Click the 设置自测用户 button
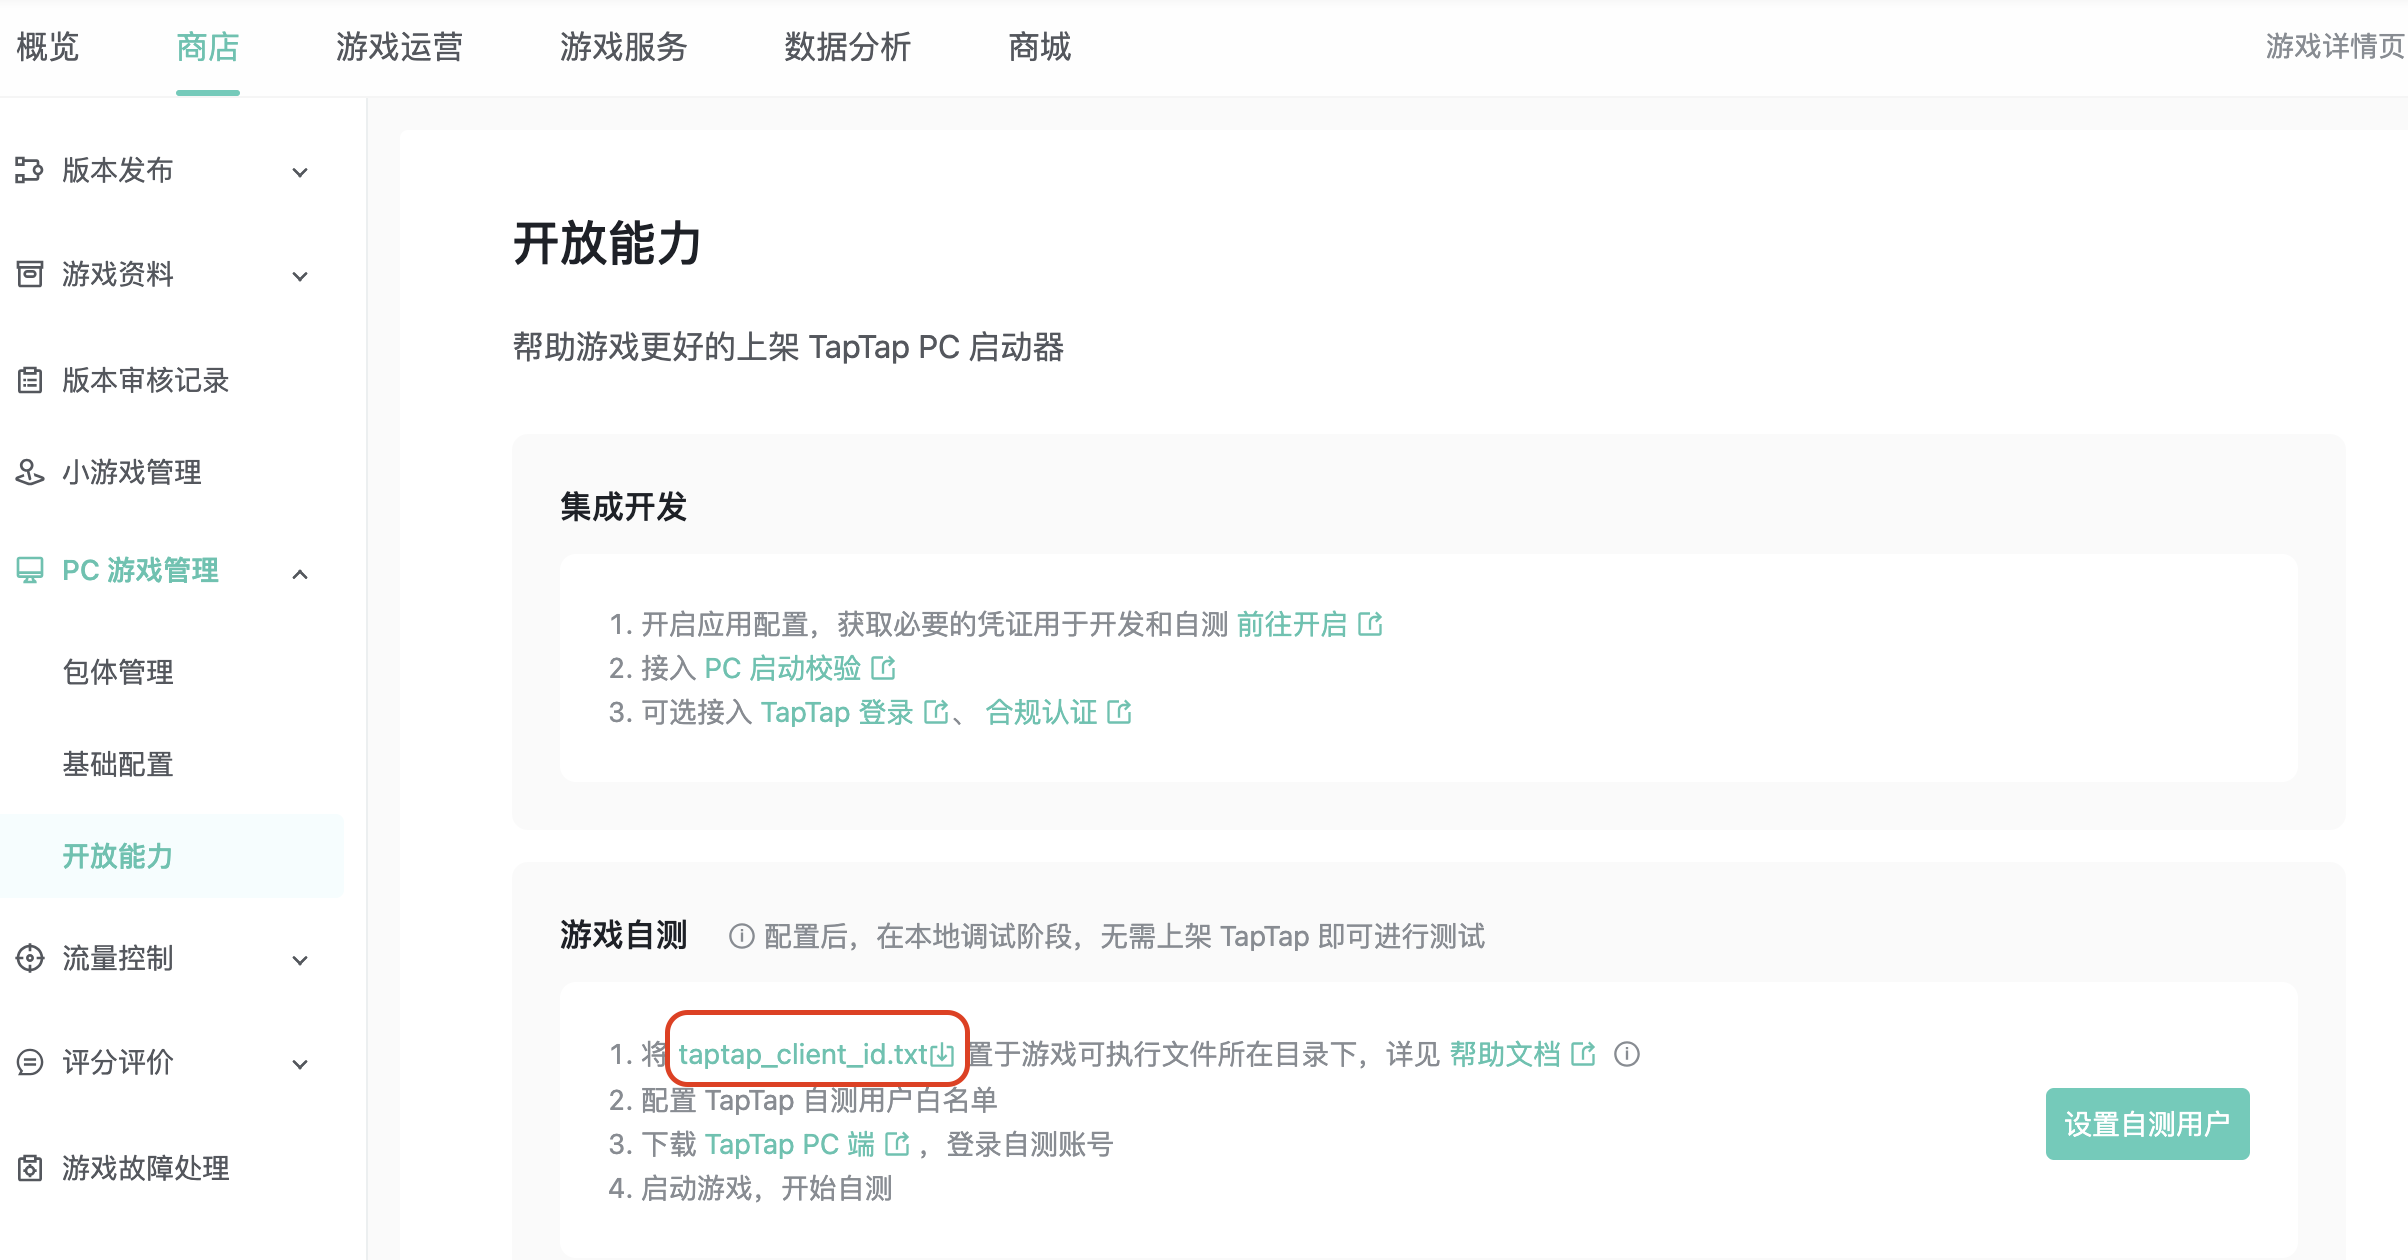 pyautogui.click(x=2147, y=1124)
